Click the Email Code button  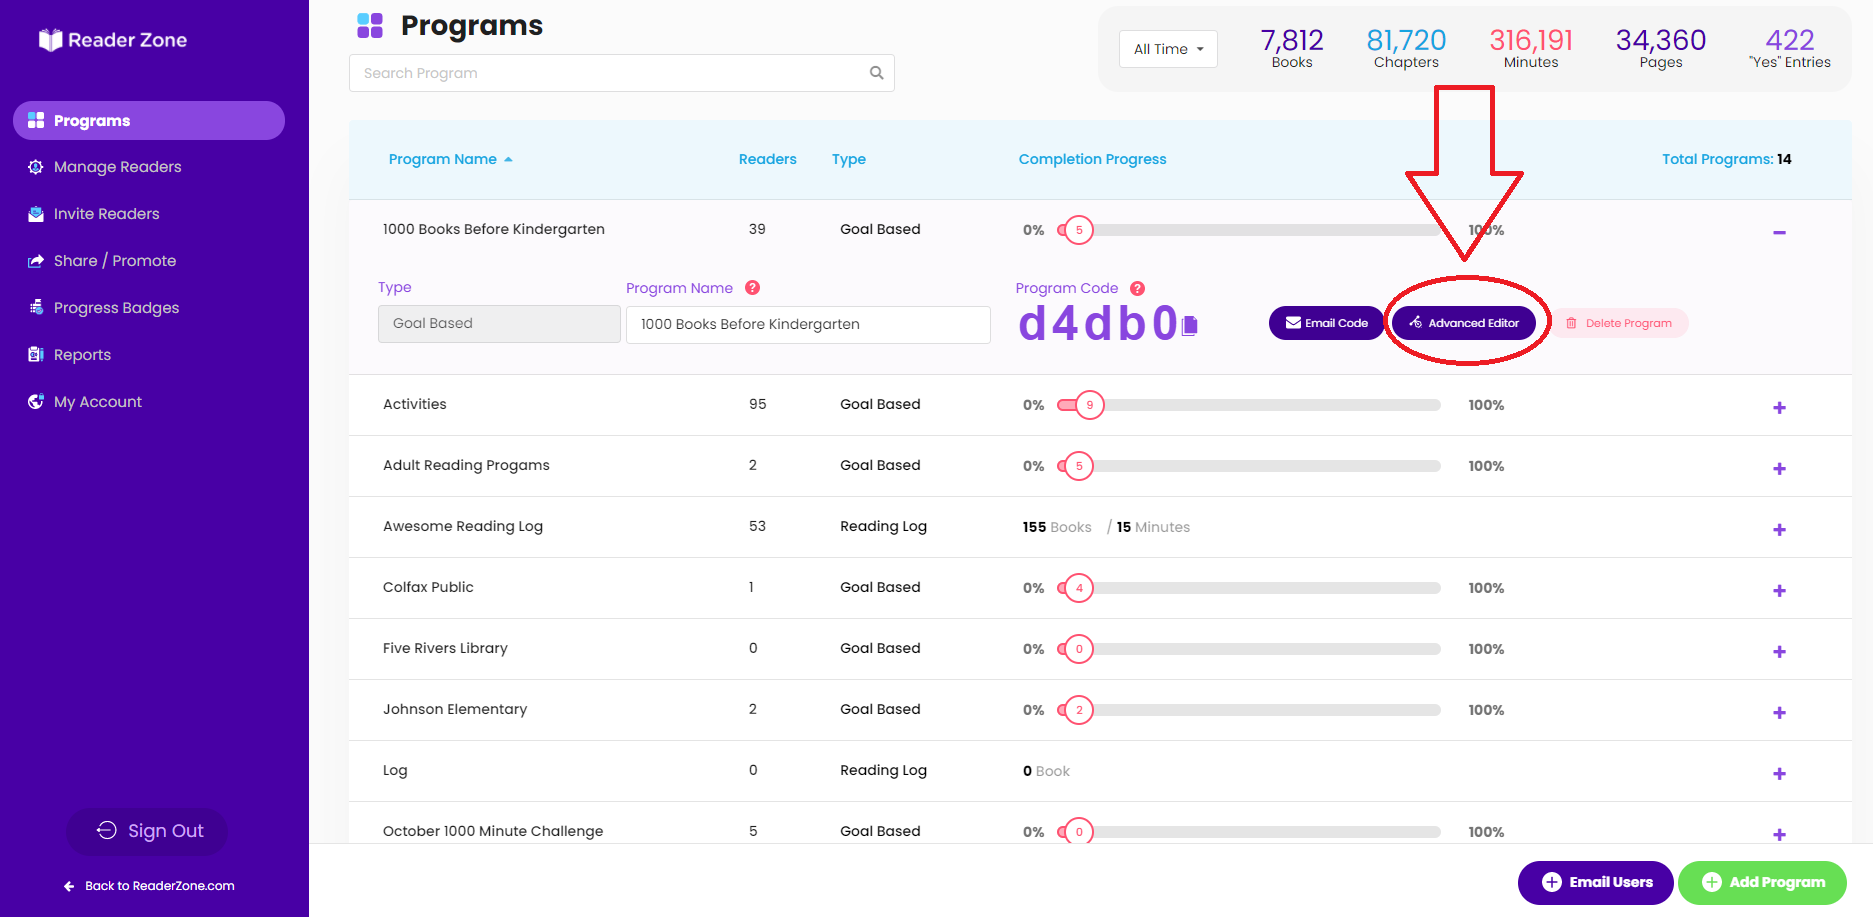(x=1326, y=323)
